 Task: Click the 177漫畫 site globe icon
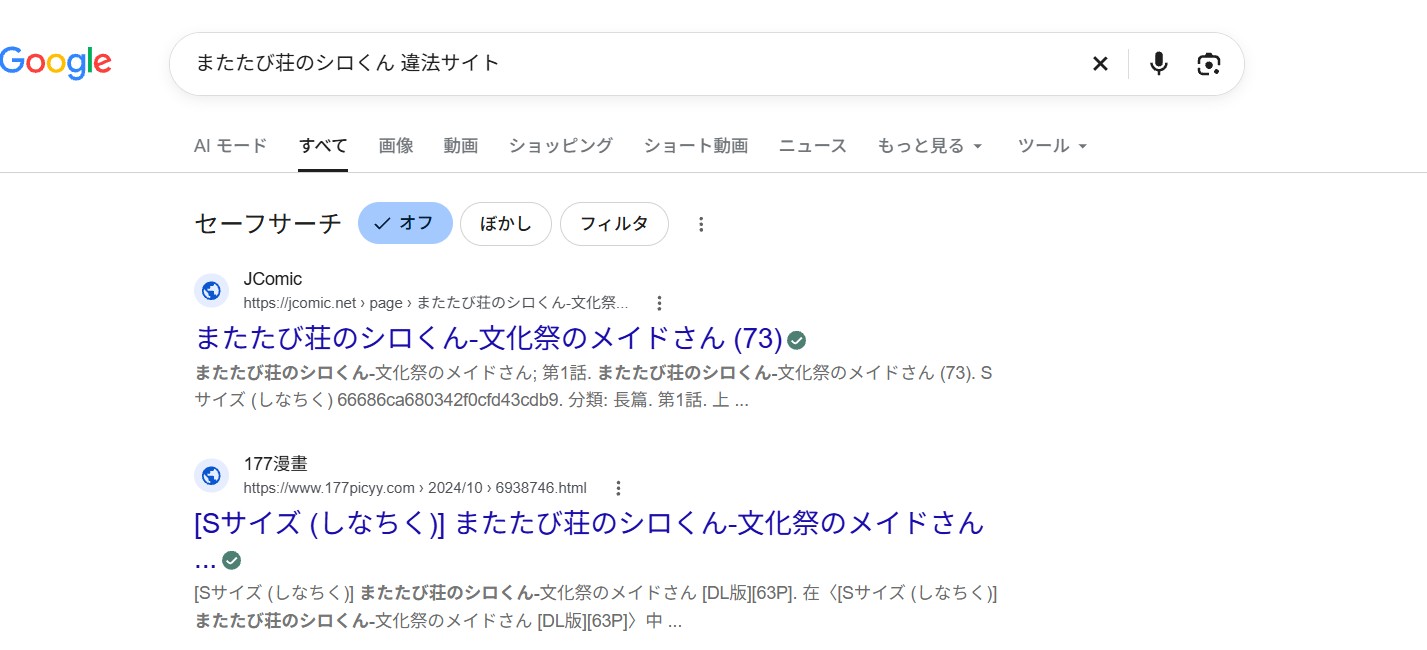tap(211, 475)
